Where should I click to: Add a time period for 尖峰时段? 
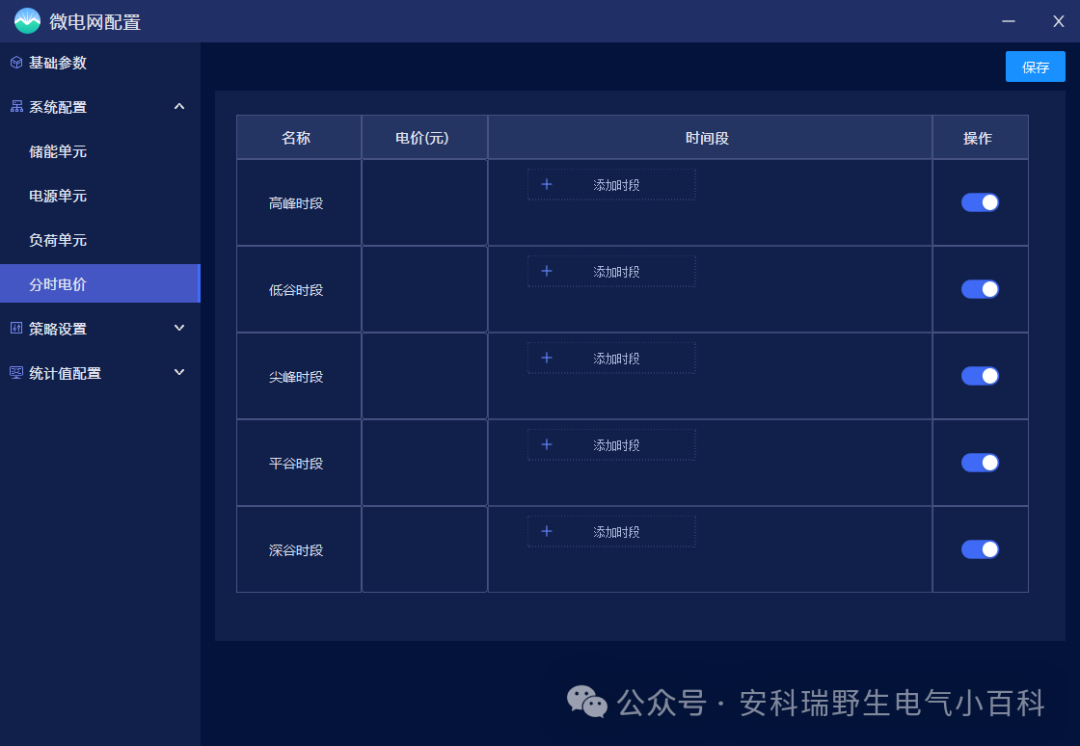click(x=612, y=358)
